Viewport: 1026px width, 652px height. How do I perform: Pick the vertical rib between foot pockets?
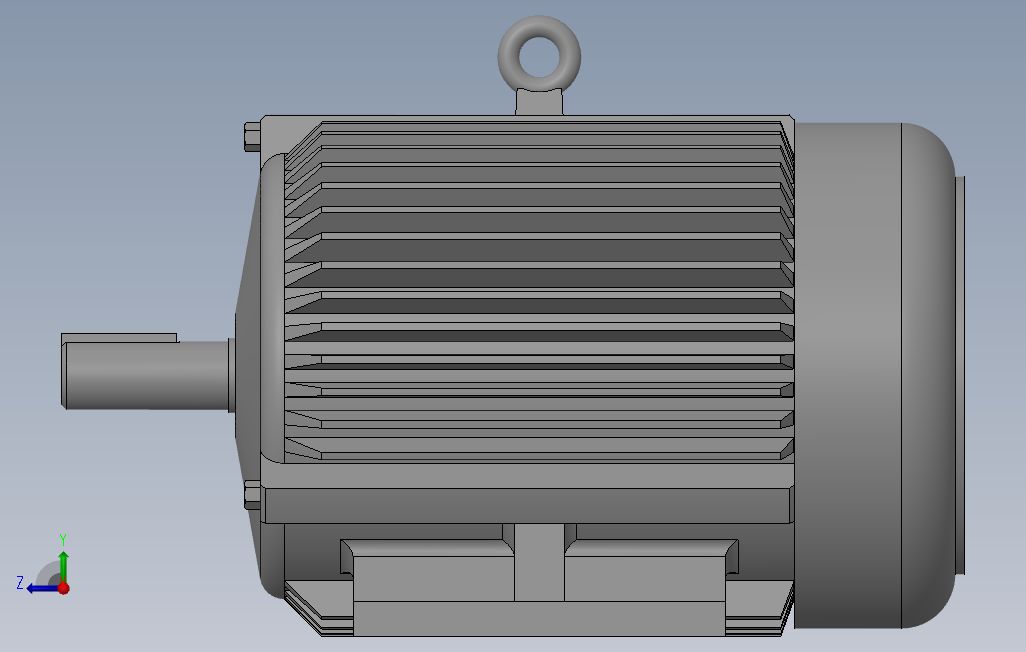539,562
